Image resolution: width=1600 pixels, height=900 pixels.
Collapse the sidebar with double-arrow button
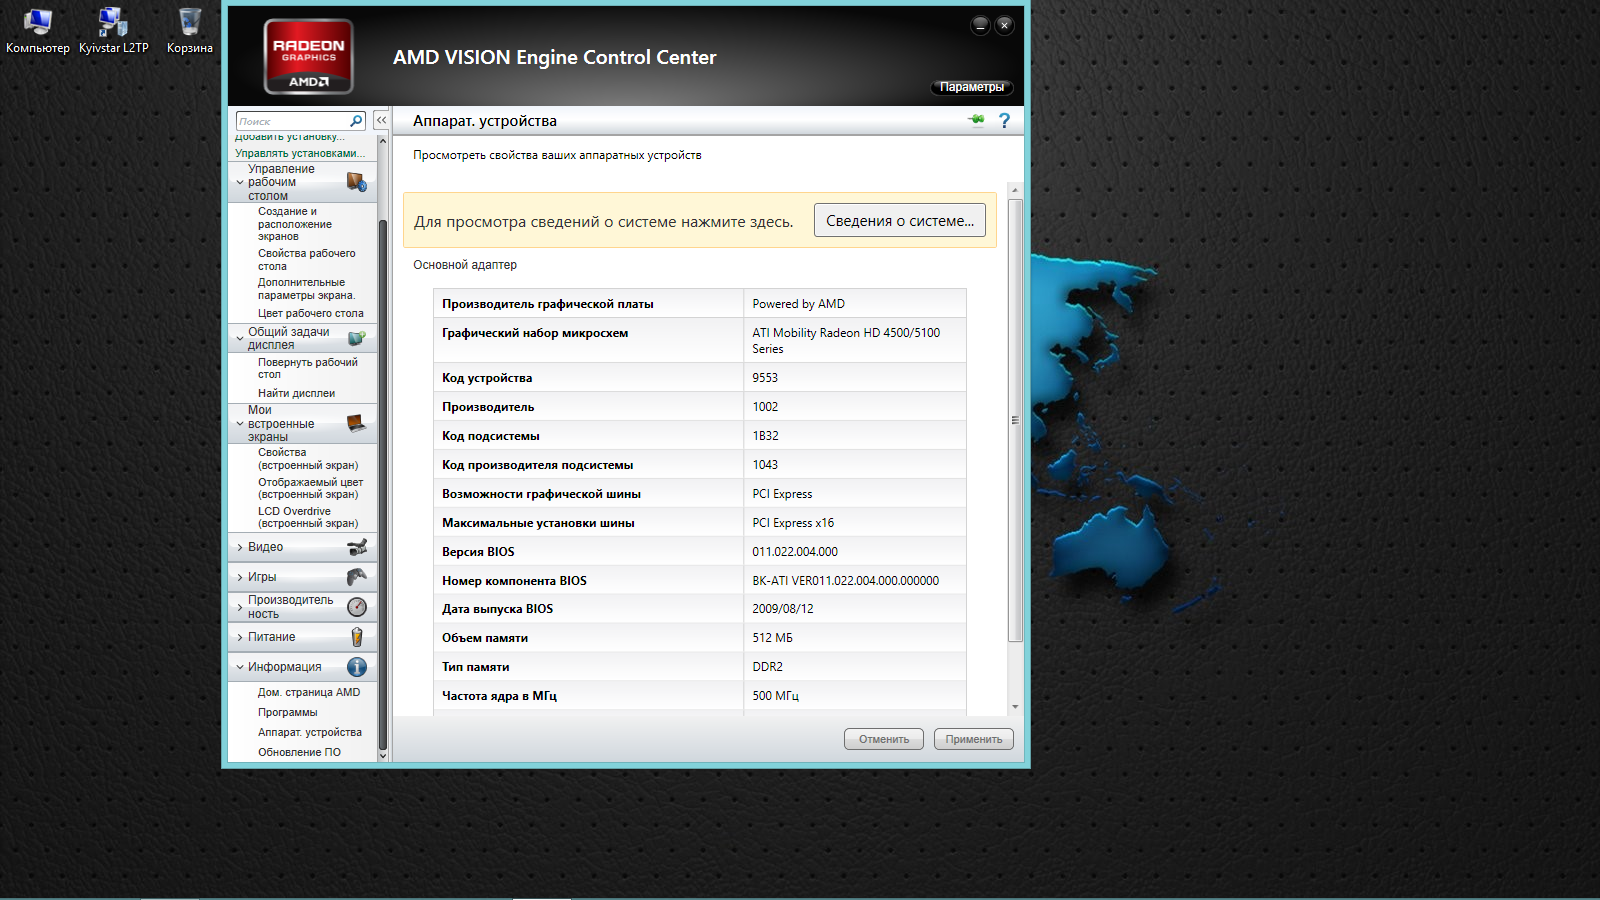[x=381, y=120]
